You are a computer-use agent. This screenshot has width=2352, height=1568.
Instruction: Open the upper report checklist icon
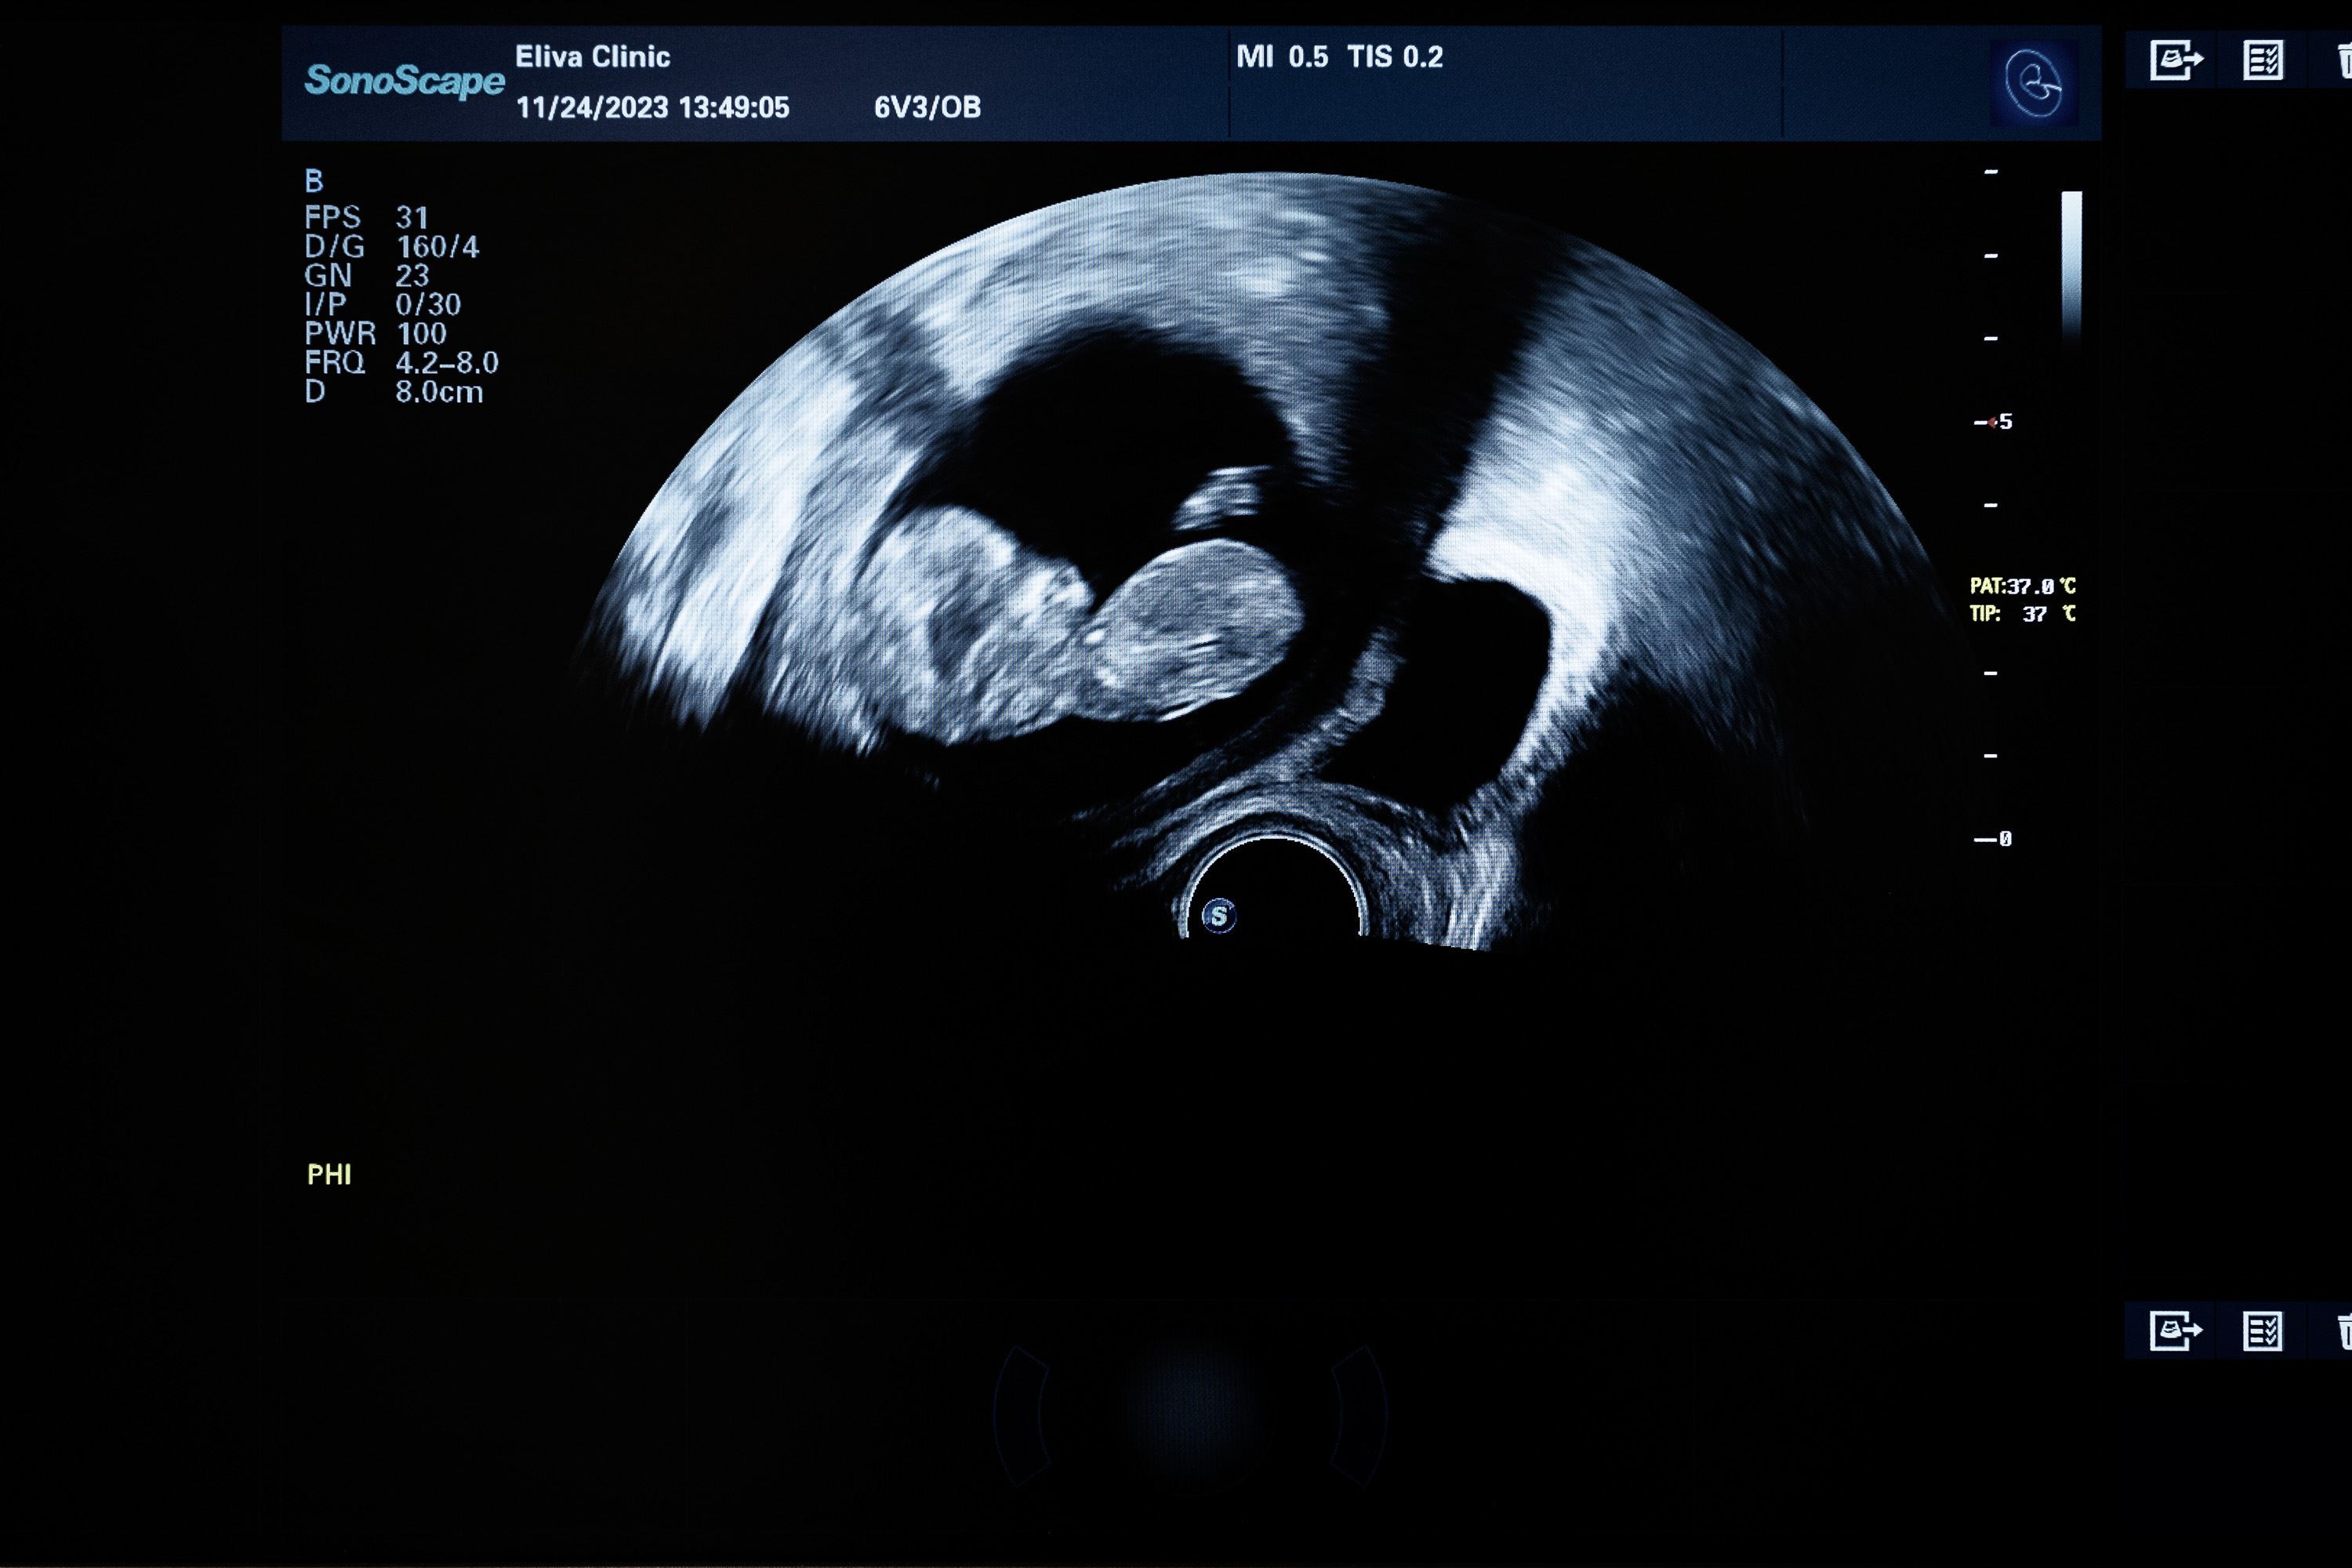coord(2263,60)
